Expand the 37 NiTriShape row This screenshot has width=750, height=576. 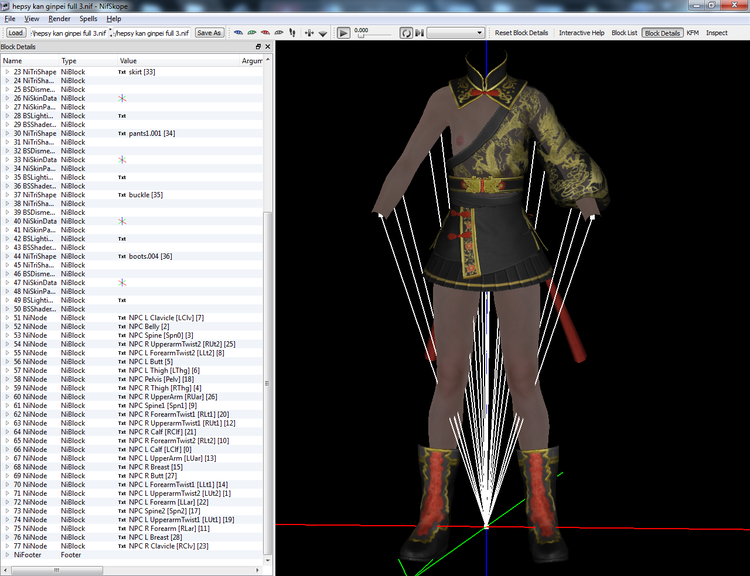(7, 195)
